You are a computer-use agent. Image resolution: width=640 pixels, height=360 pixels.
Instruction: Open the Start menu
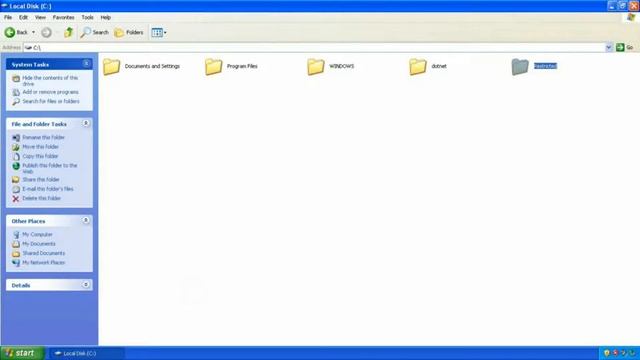pos(22,353)
